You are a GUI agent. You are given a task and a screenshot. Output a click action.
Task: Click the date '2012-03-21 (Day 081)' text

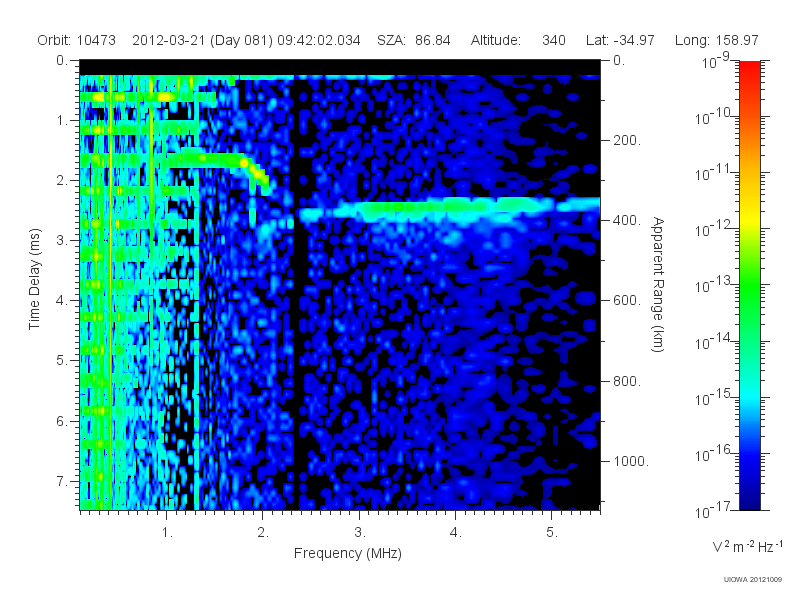click(x=203, y=40)
